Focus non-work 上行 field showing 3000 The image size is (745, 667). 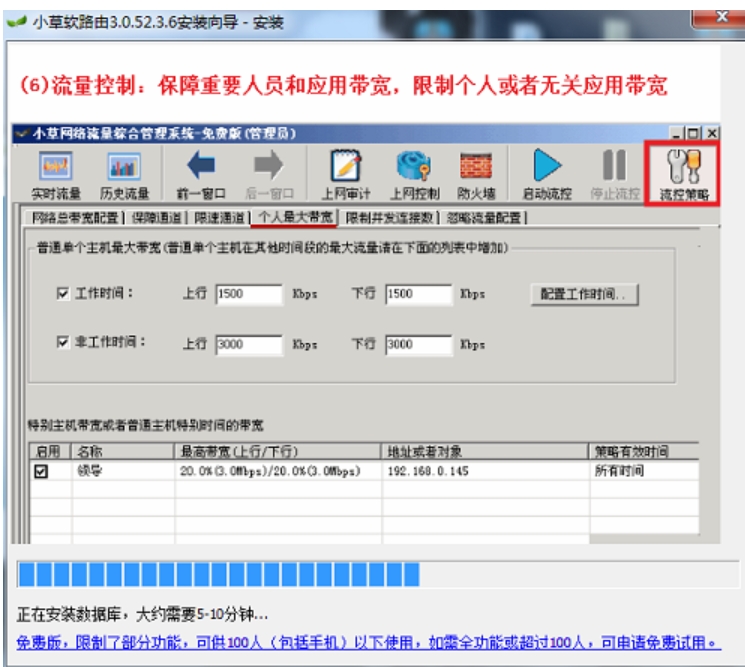[x=249, y=344]
